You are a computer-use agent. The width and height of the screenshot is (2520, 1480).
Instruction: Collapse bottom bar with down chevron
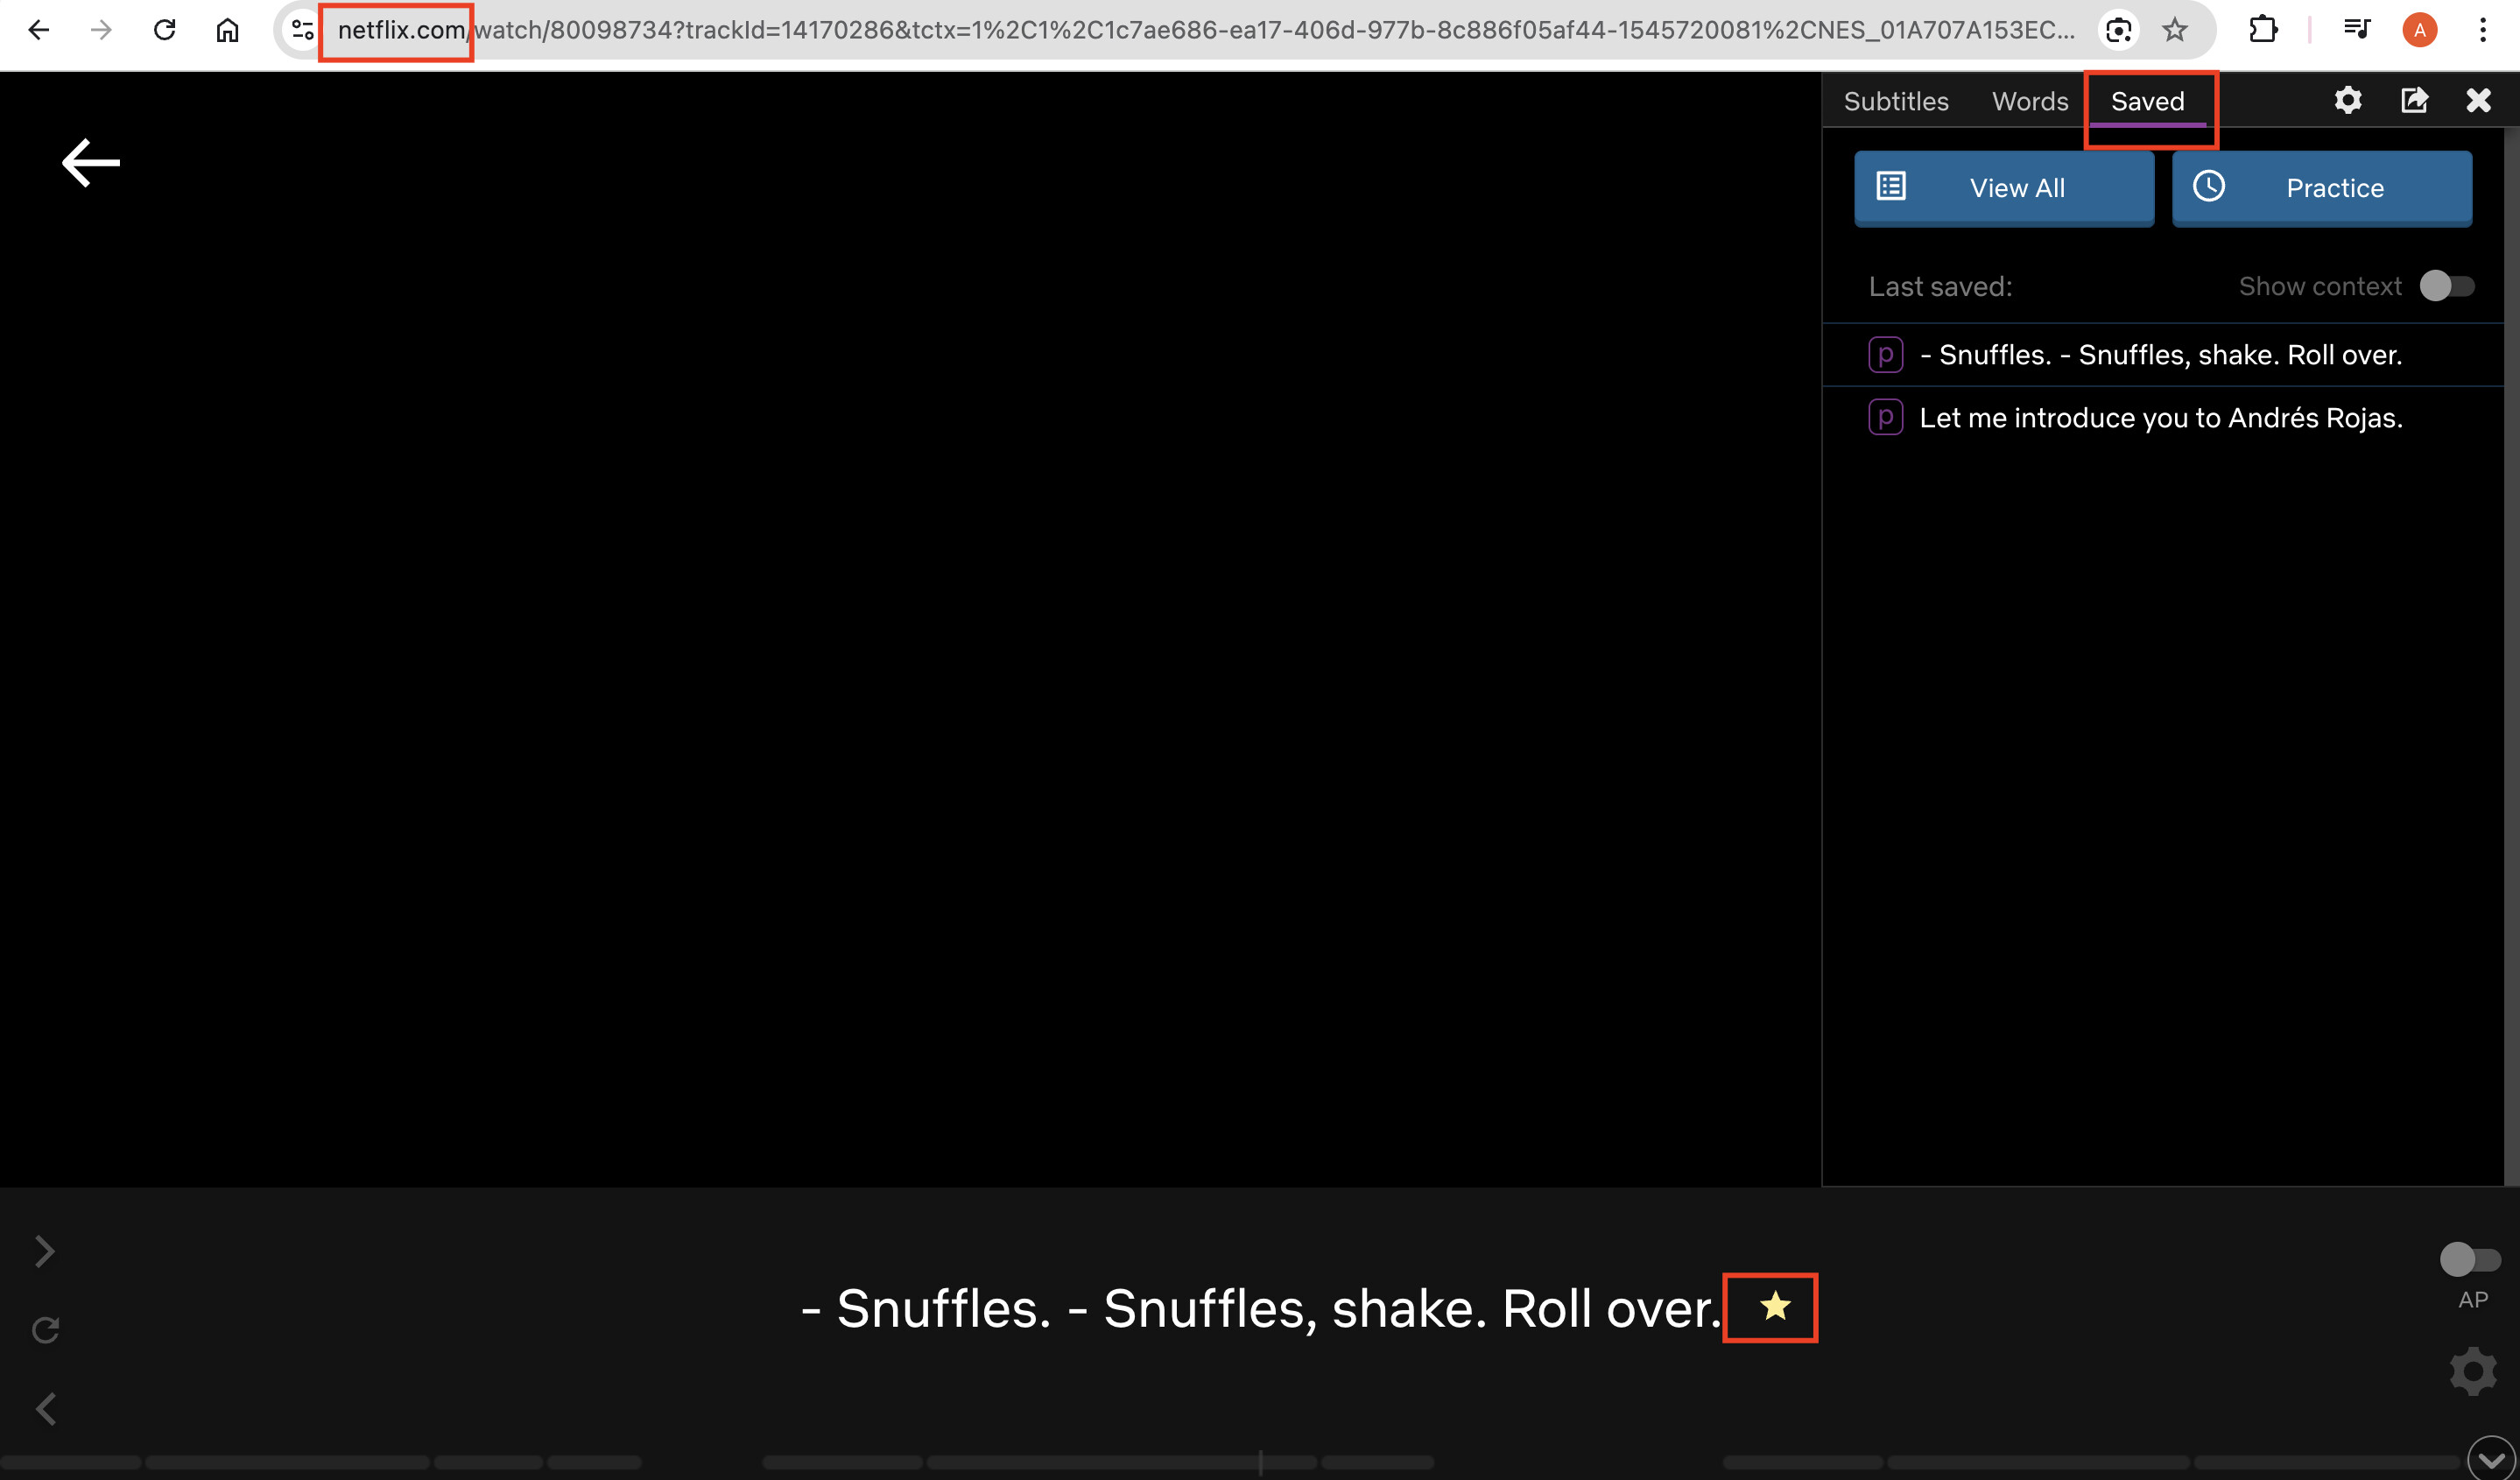[x=2490, y=1460]
